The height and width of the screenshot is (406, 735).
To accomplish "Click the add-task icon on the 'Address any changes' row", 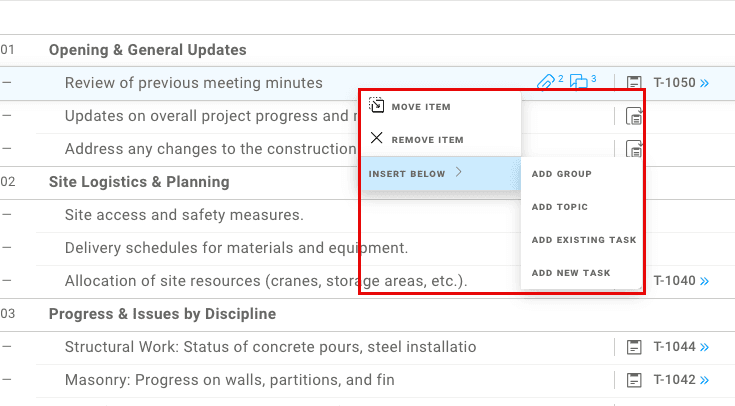I will [x=634, y=149].
